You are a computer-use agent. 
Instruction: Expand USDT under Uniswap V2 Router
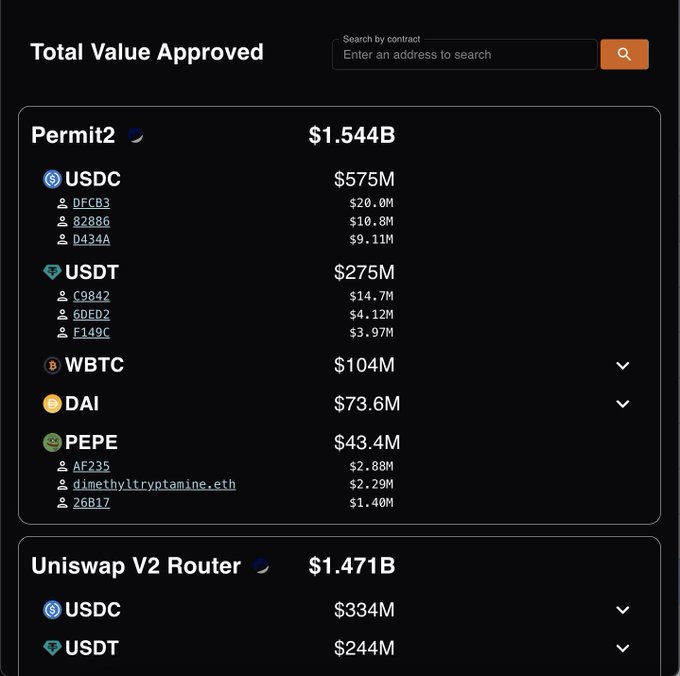click(x=622, y=648)
